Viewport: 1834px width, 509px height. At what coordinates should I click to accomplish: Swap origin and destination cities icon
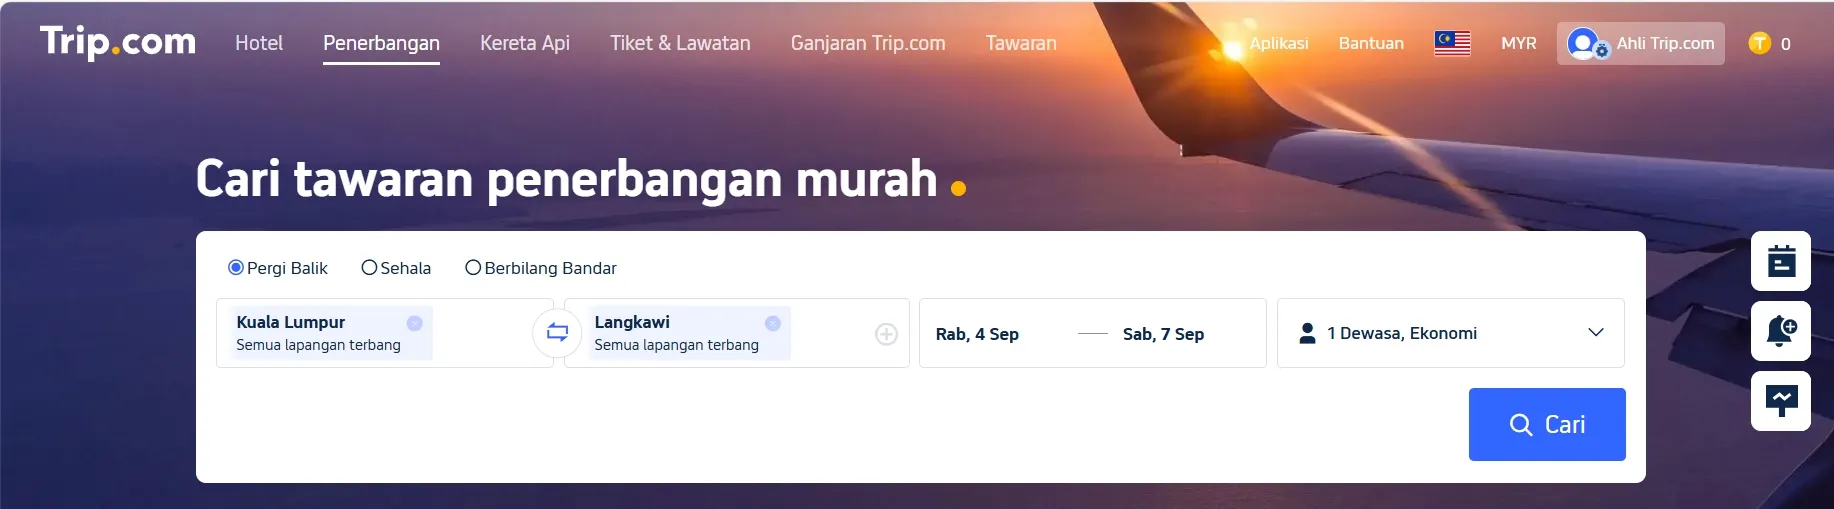pos(557,333)
